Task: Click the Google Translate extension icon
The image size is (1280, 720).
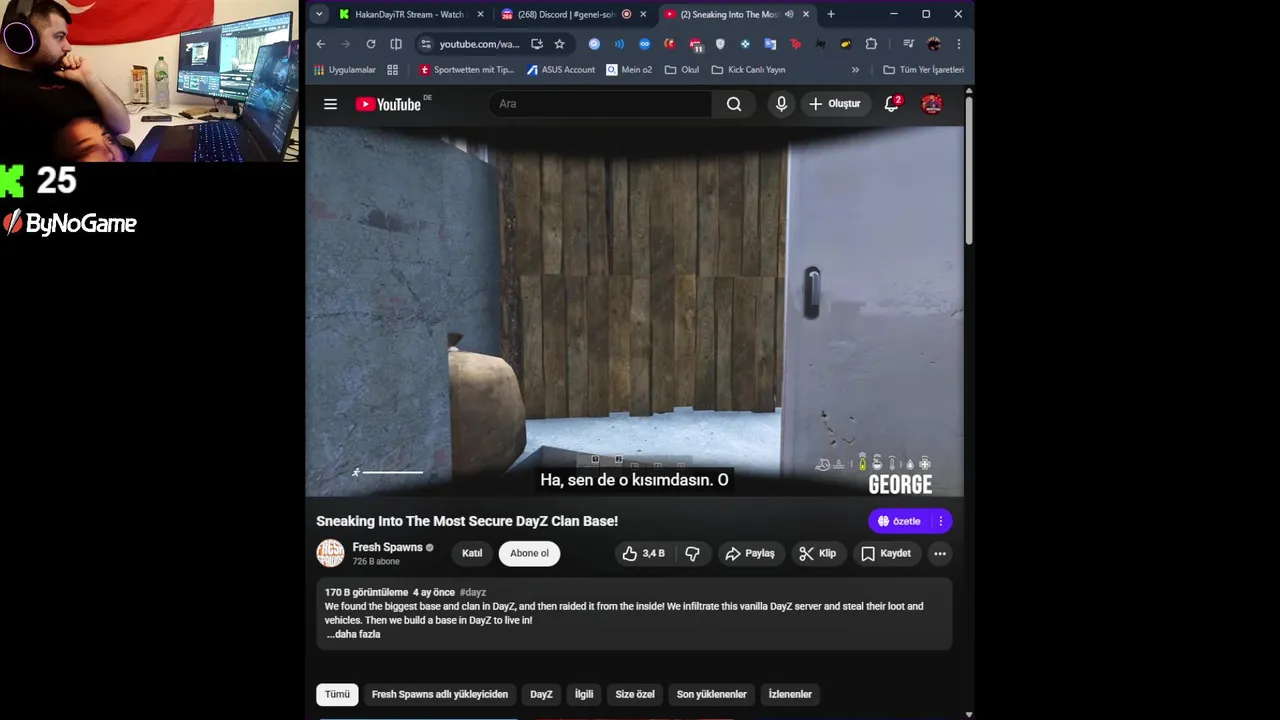Action: (770, 44)
